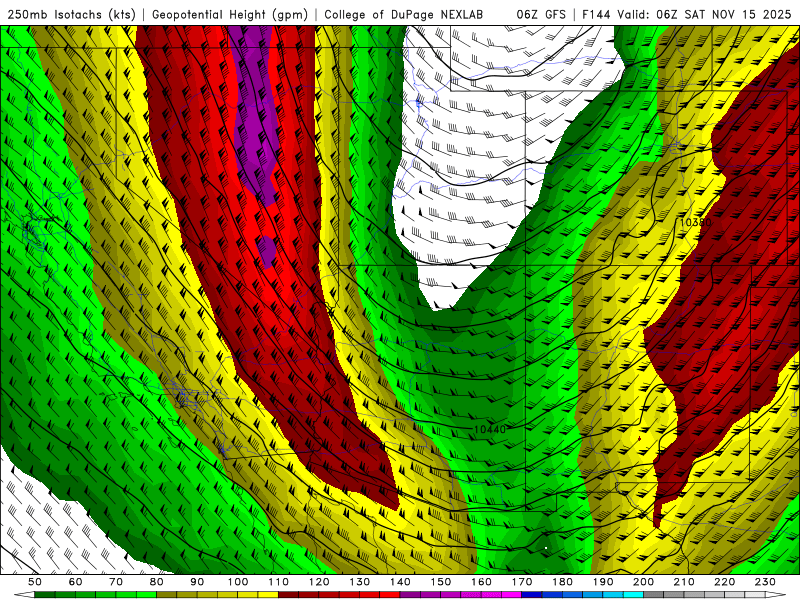Viewport: 800px width, 600px height.
Task: Click the 150 value on the color scale
Action: [441, 582]
